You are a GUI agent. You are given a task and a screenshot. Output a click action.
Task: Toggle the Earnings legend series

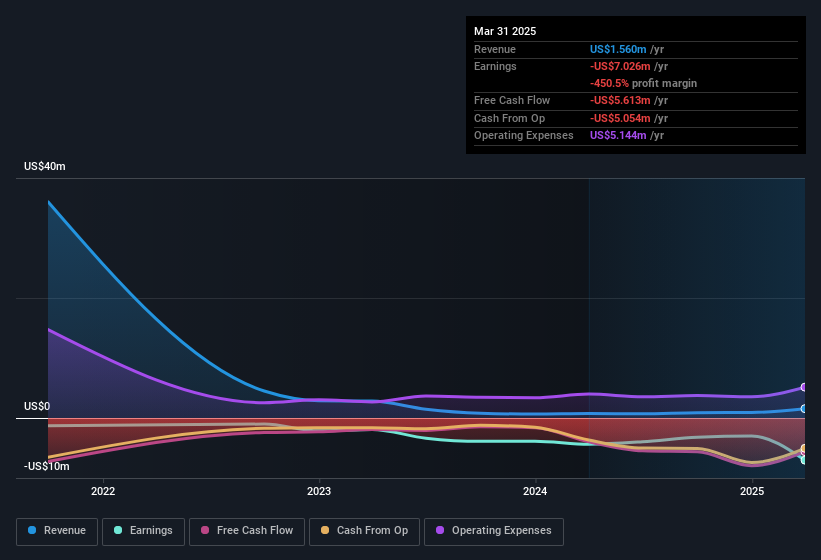143,532
